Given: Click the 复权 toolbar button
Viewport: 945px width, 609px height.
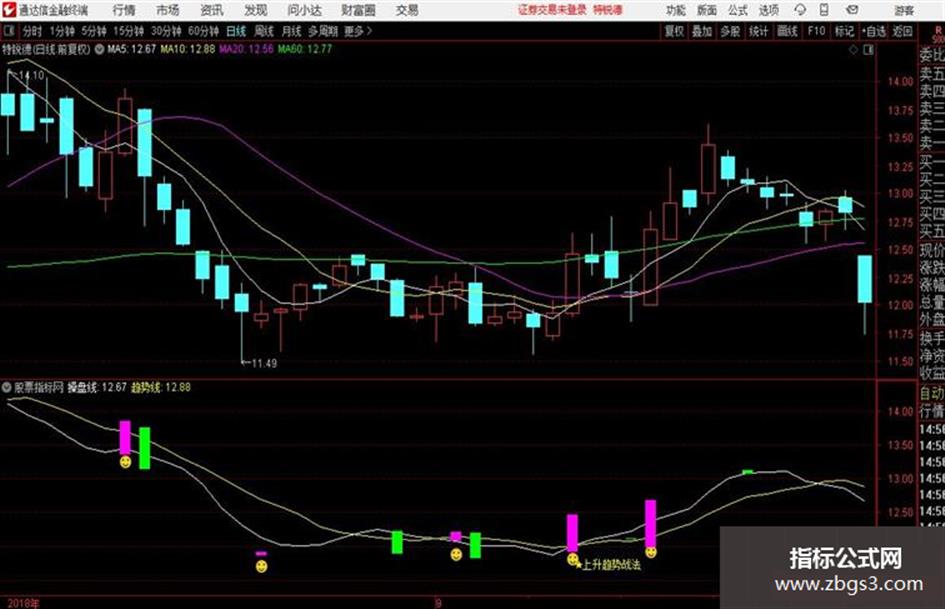Looking at the screenshot, I should (674, 31).
